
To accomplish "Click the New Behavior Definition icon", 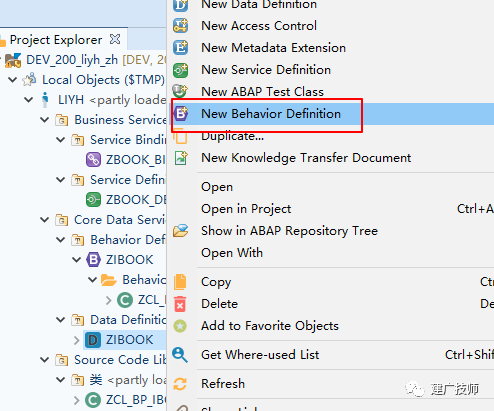I will pos(181,114).
